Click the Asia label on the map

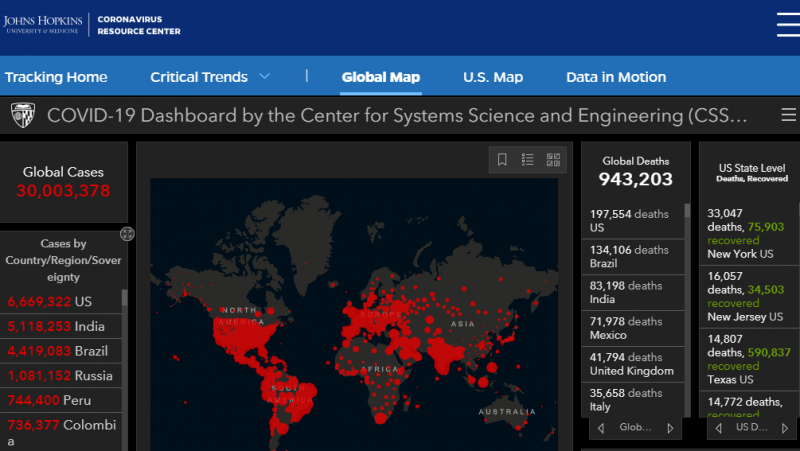click(x=463, y=323)
